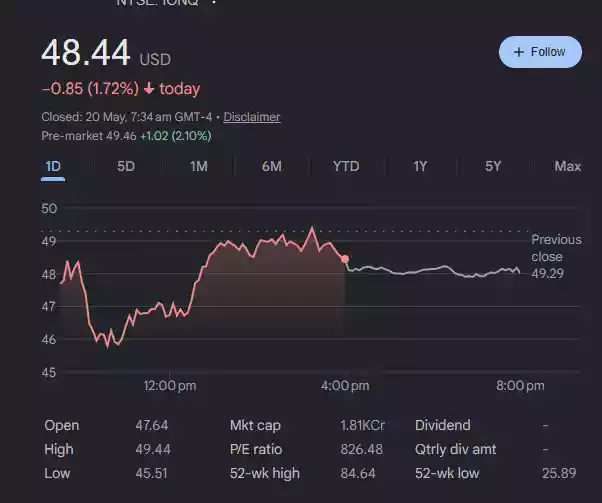Click the 52-wk low label
The height and width of the screenshot is (503, 602).
point(447,473)
